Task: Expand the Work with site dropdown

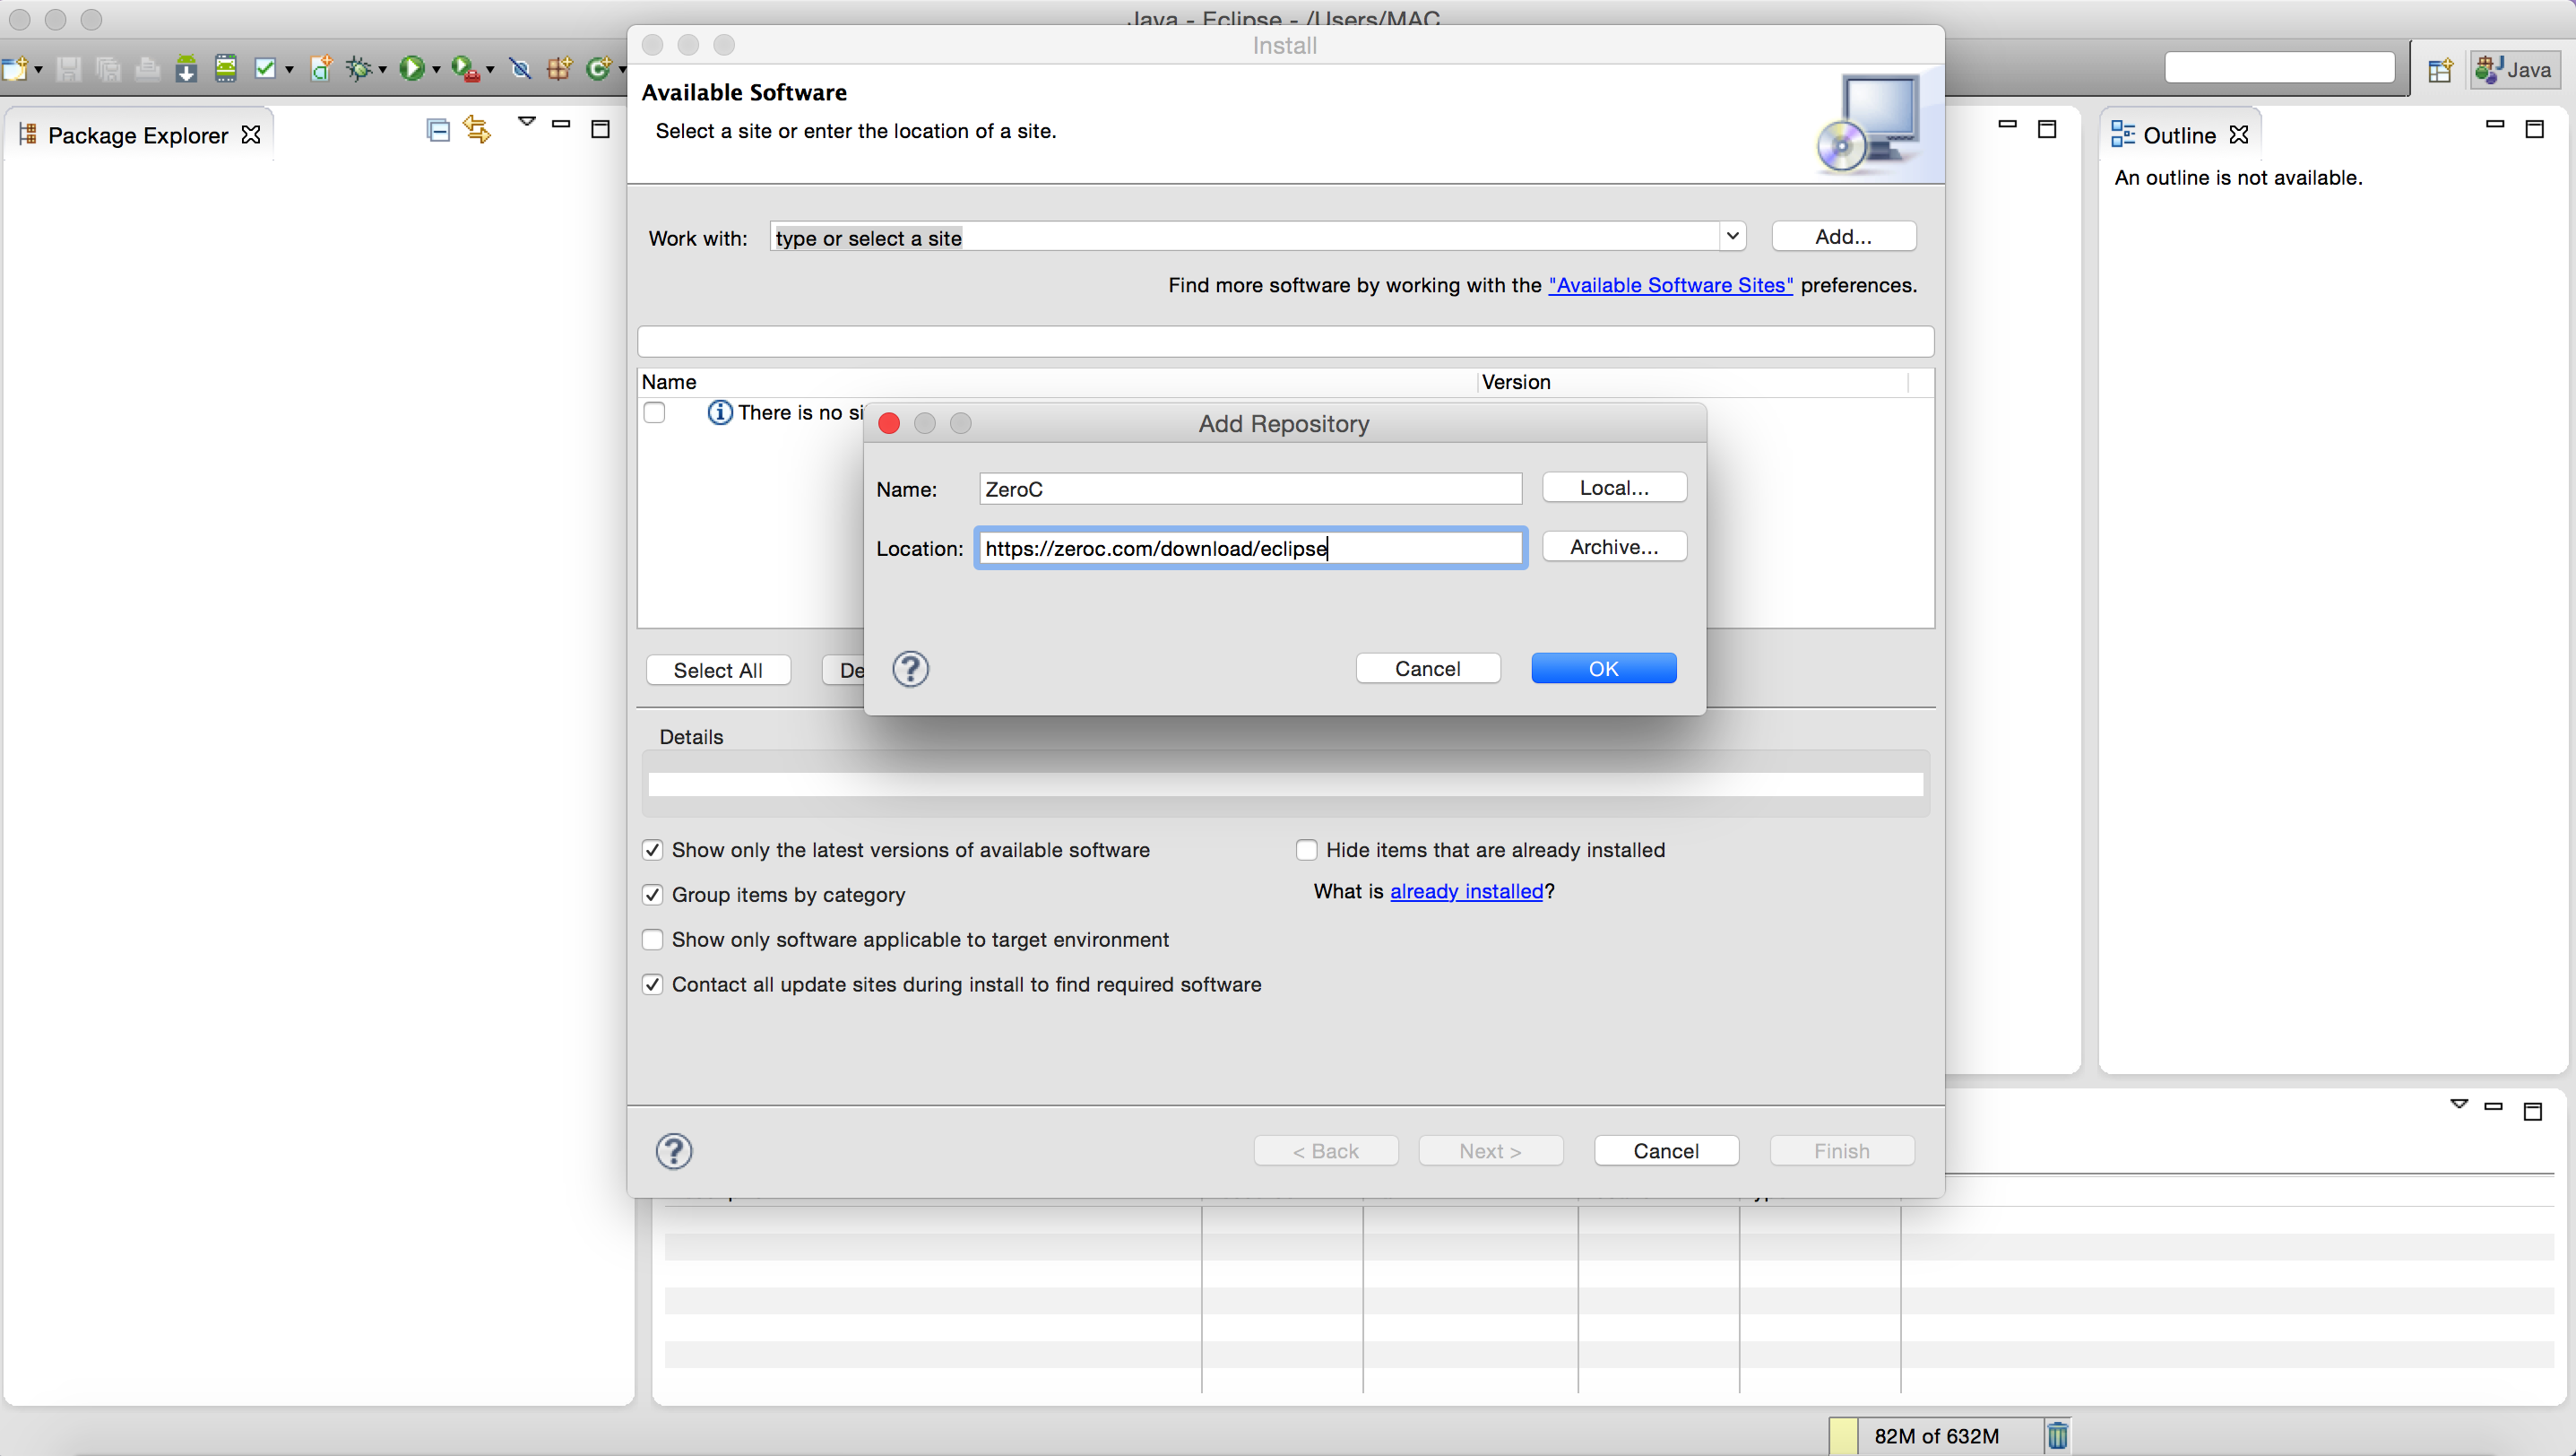Action: 1732,237
